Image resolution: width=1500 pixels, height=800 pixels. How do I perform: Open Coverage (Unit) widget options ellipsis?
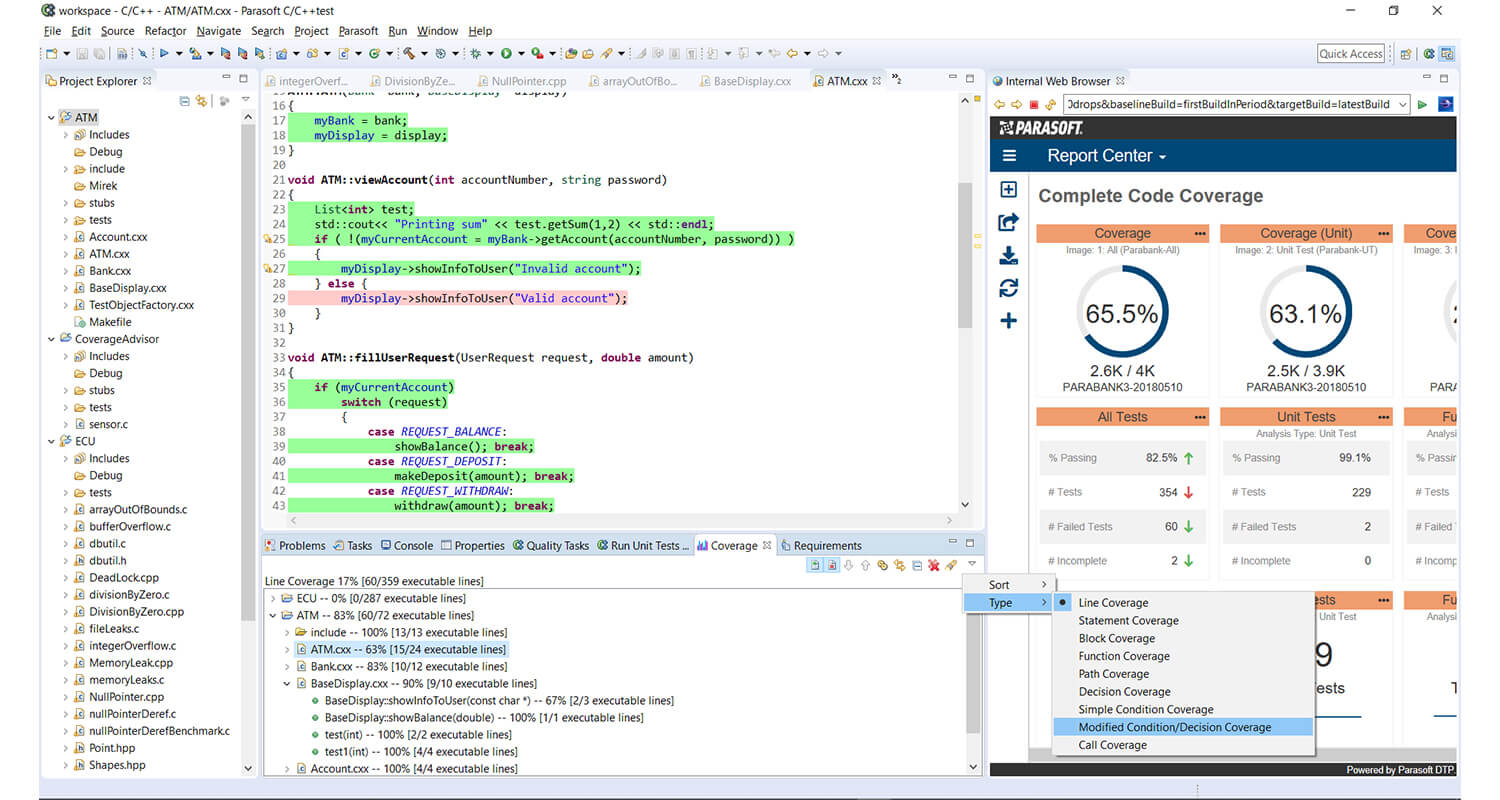pyautogui.click(x=1384, y=233)
